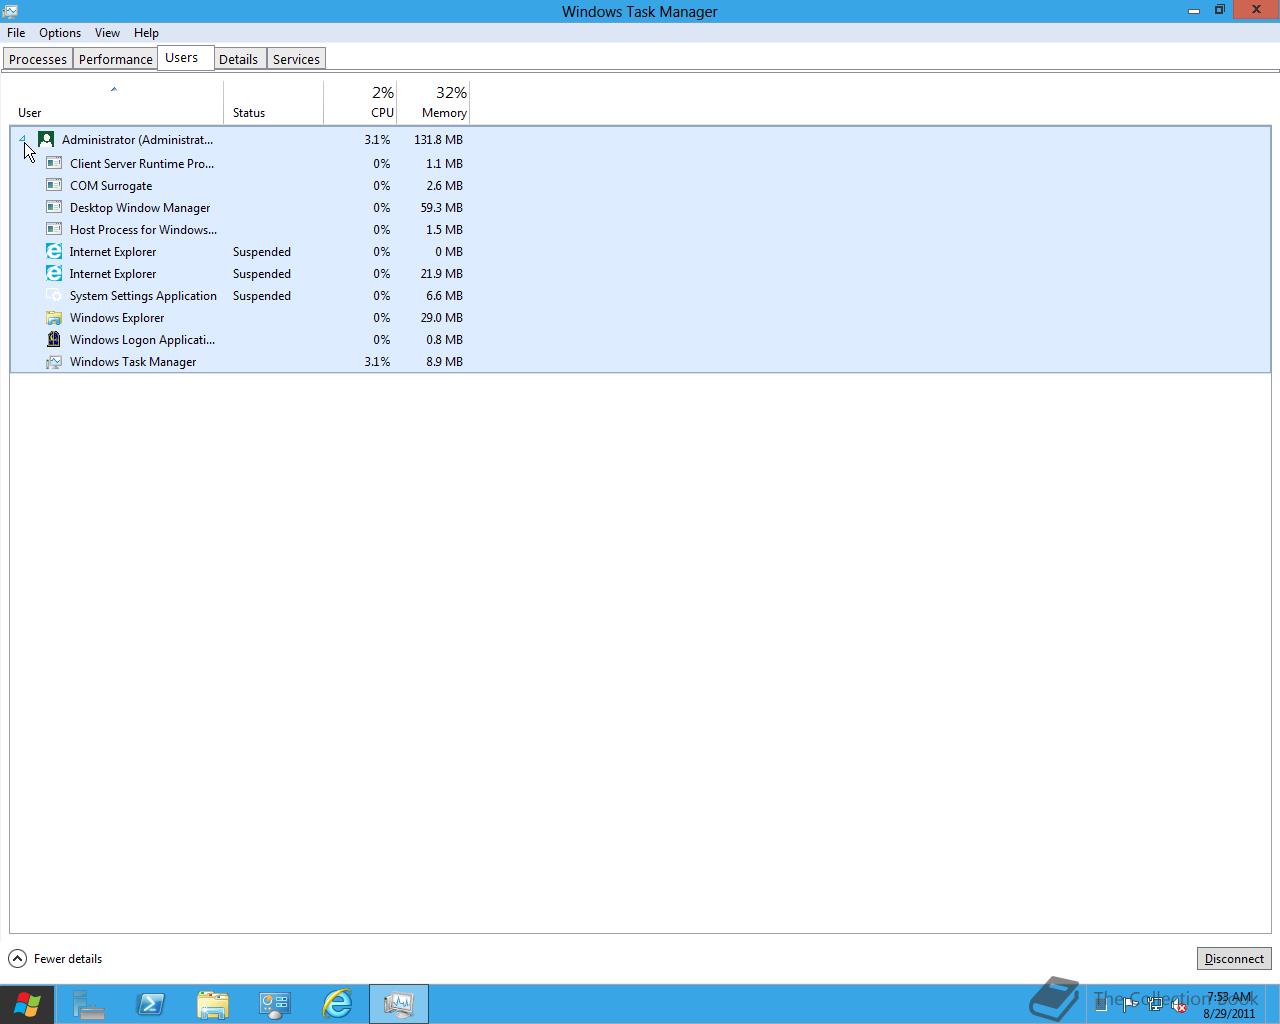Screen dimensions: 1280x1024
Task: Click the Client Server Runtime Process icon
Action: 54,163
